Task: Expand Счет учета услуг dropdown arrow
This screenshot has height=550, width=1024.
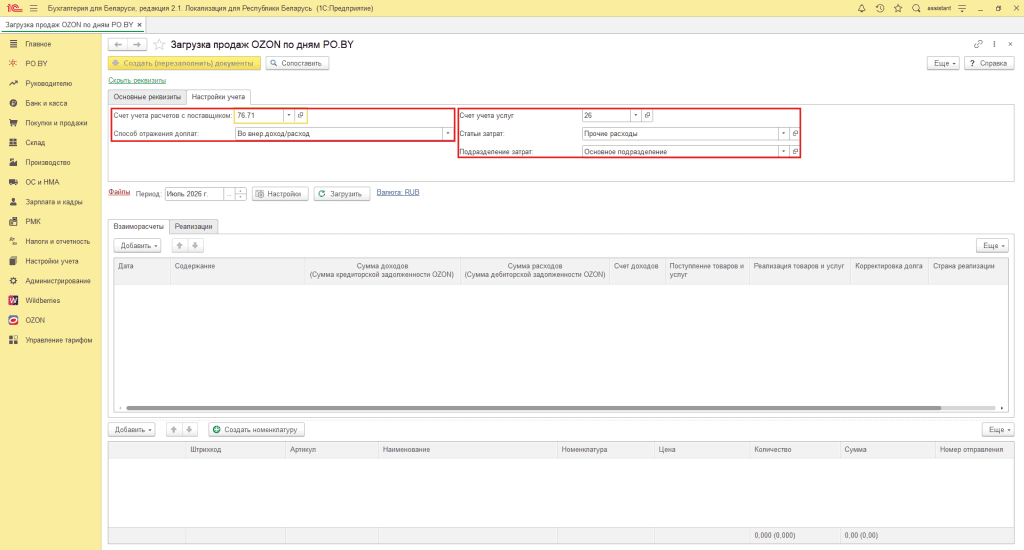Action: pyautogui.click(x=635, y=116)
